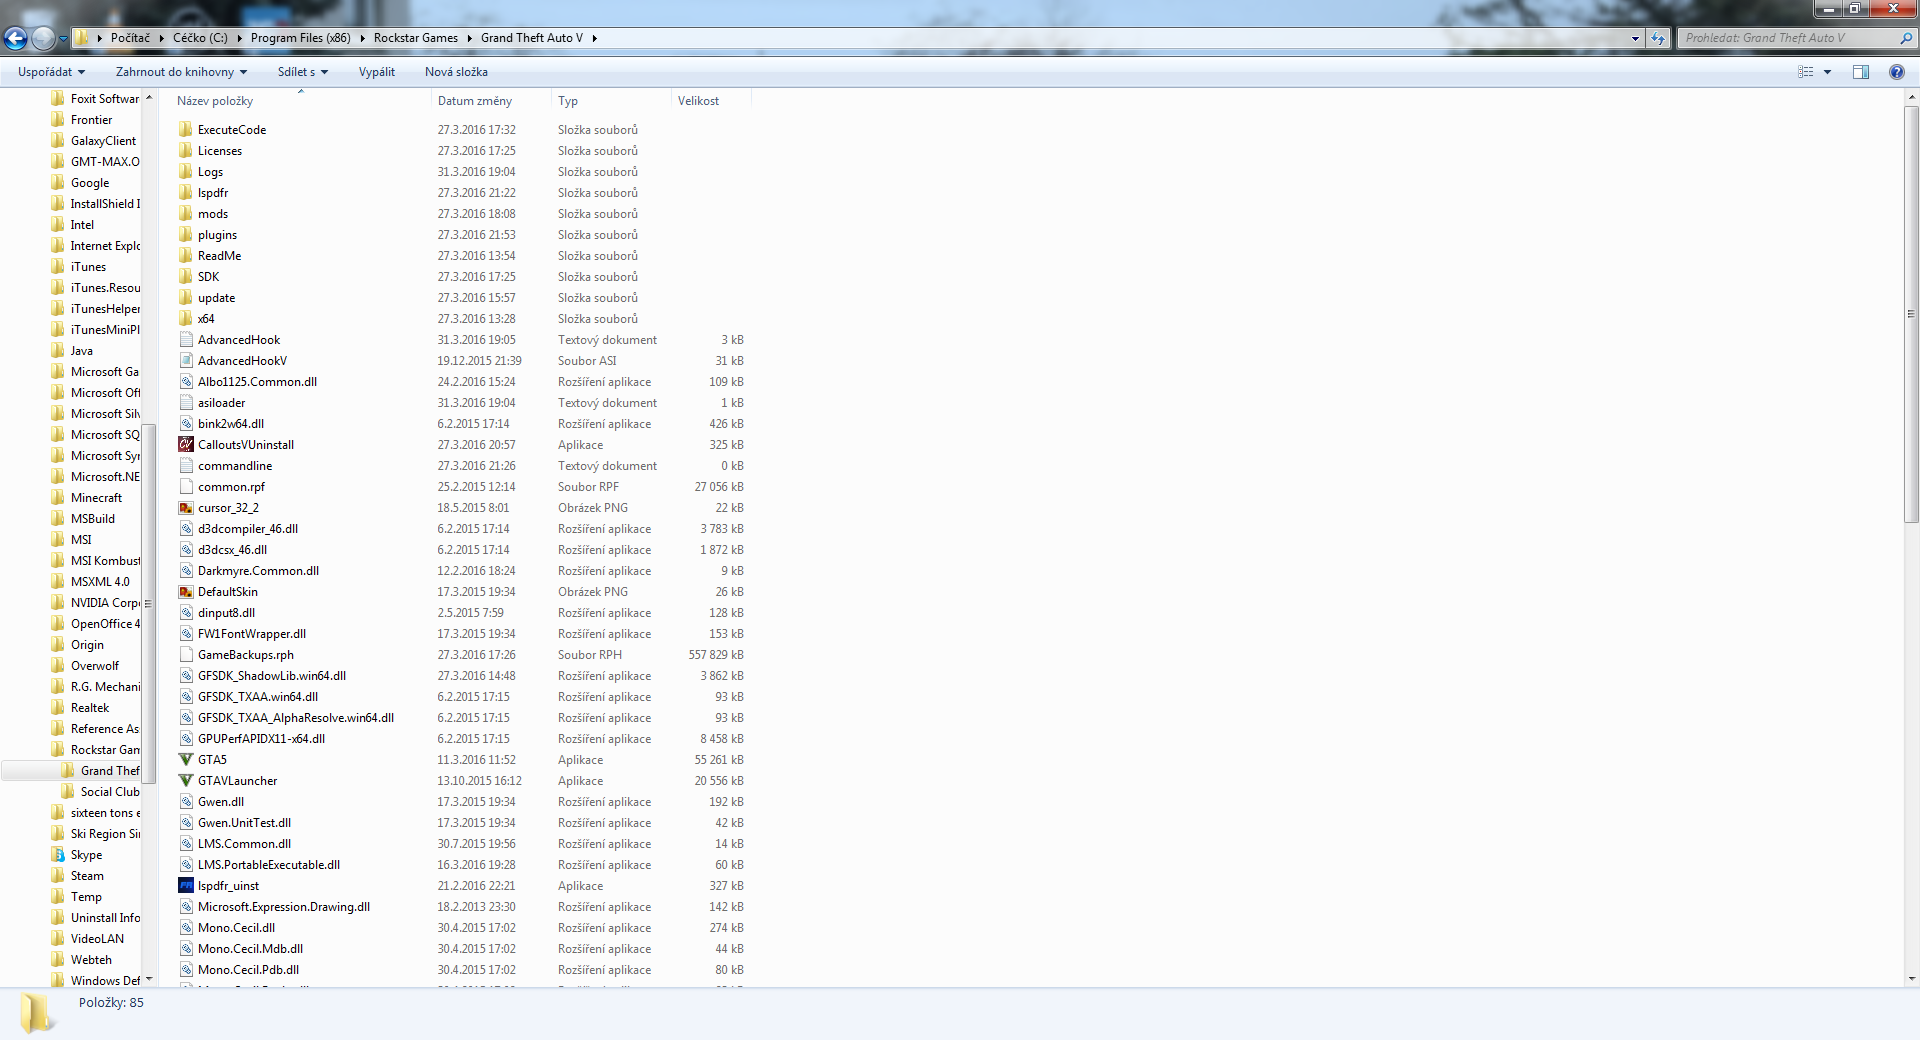Select the AdvancedHook text document icon
1920x1040 pixels.
tap(185, 340)
